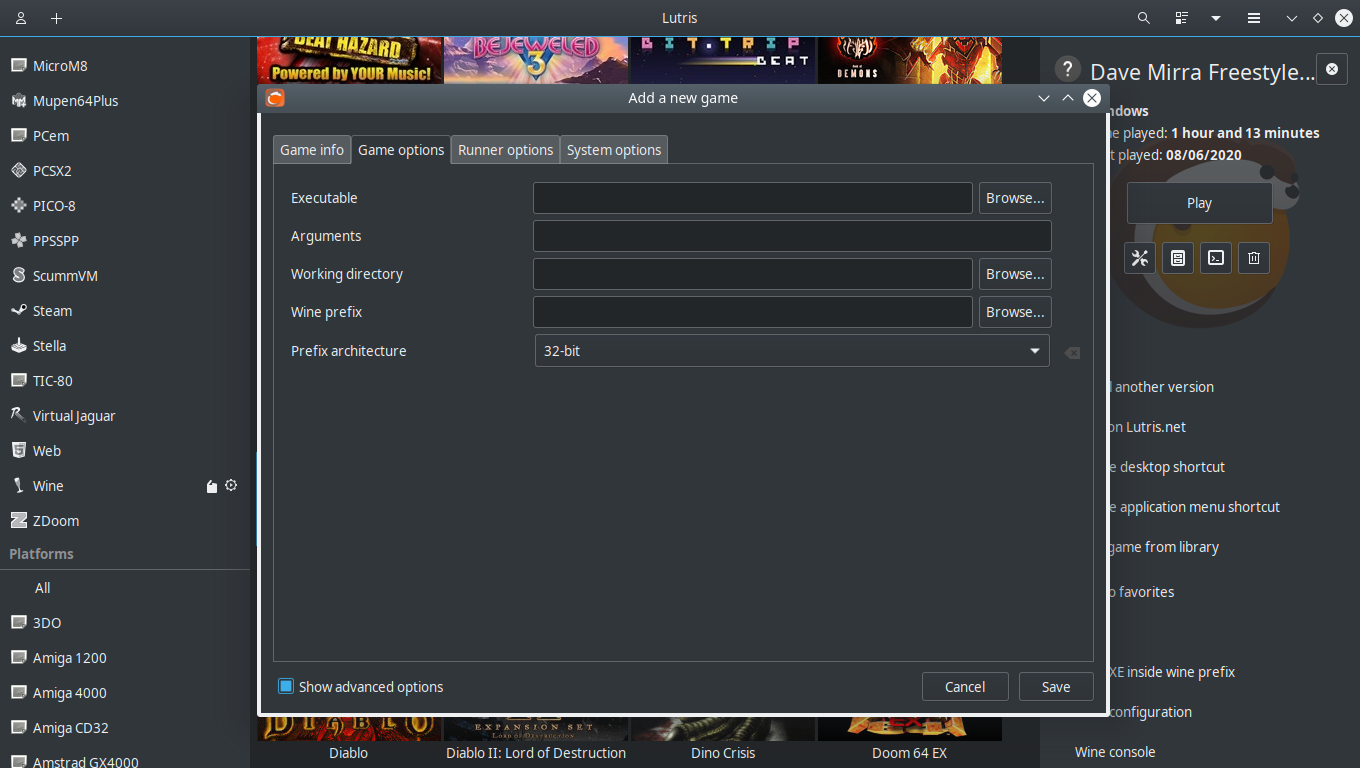Click the Virtual Jaguar runner icon
Viewport: 1360px width, 768px height.
18,416
